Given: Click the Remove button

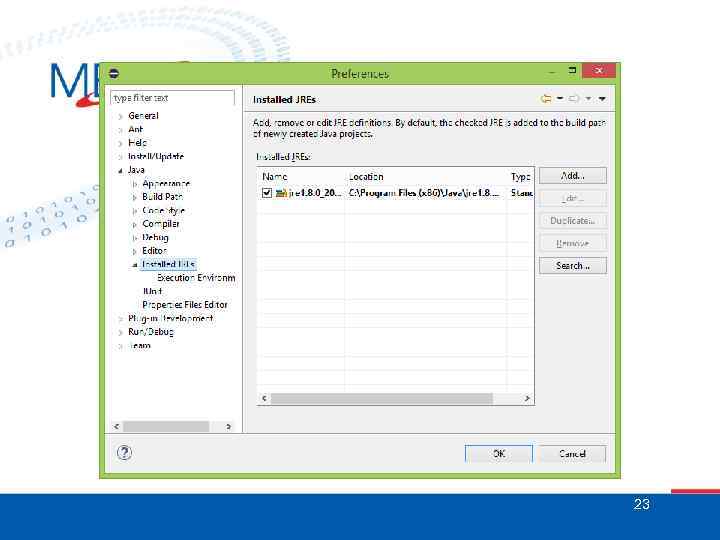Looking at the screenshot, I should point(573,243).
